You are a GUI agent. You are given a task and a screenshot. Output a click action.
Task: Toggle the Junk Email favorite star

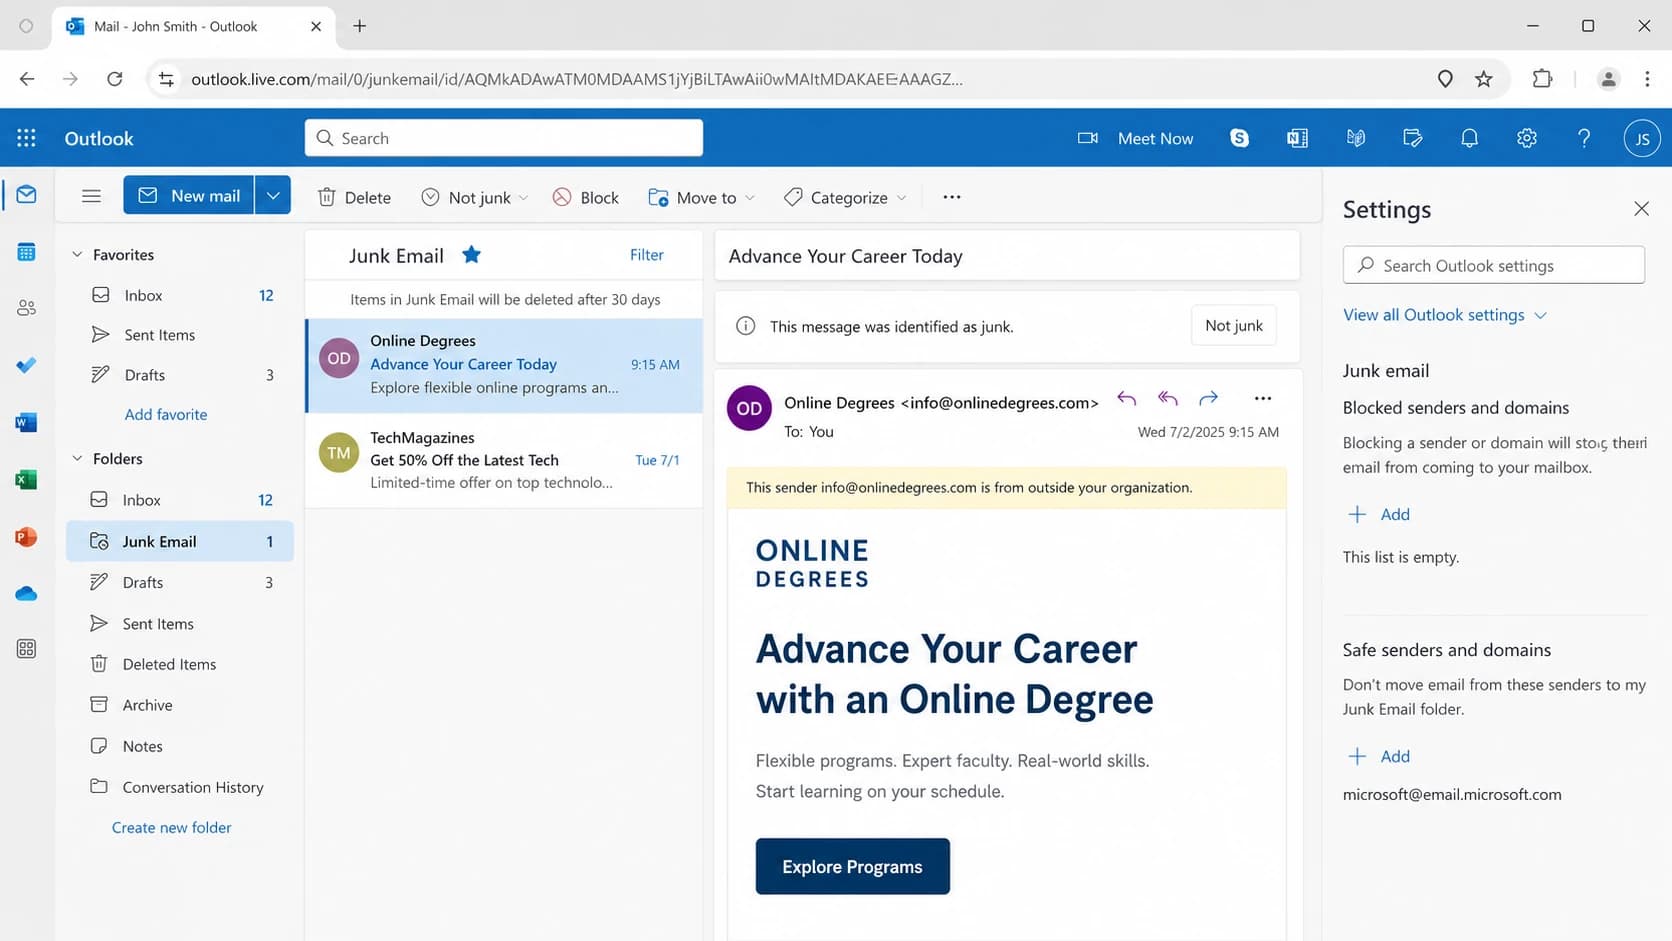click(471, 255)
